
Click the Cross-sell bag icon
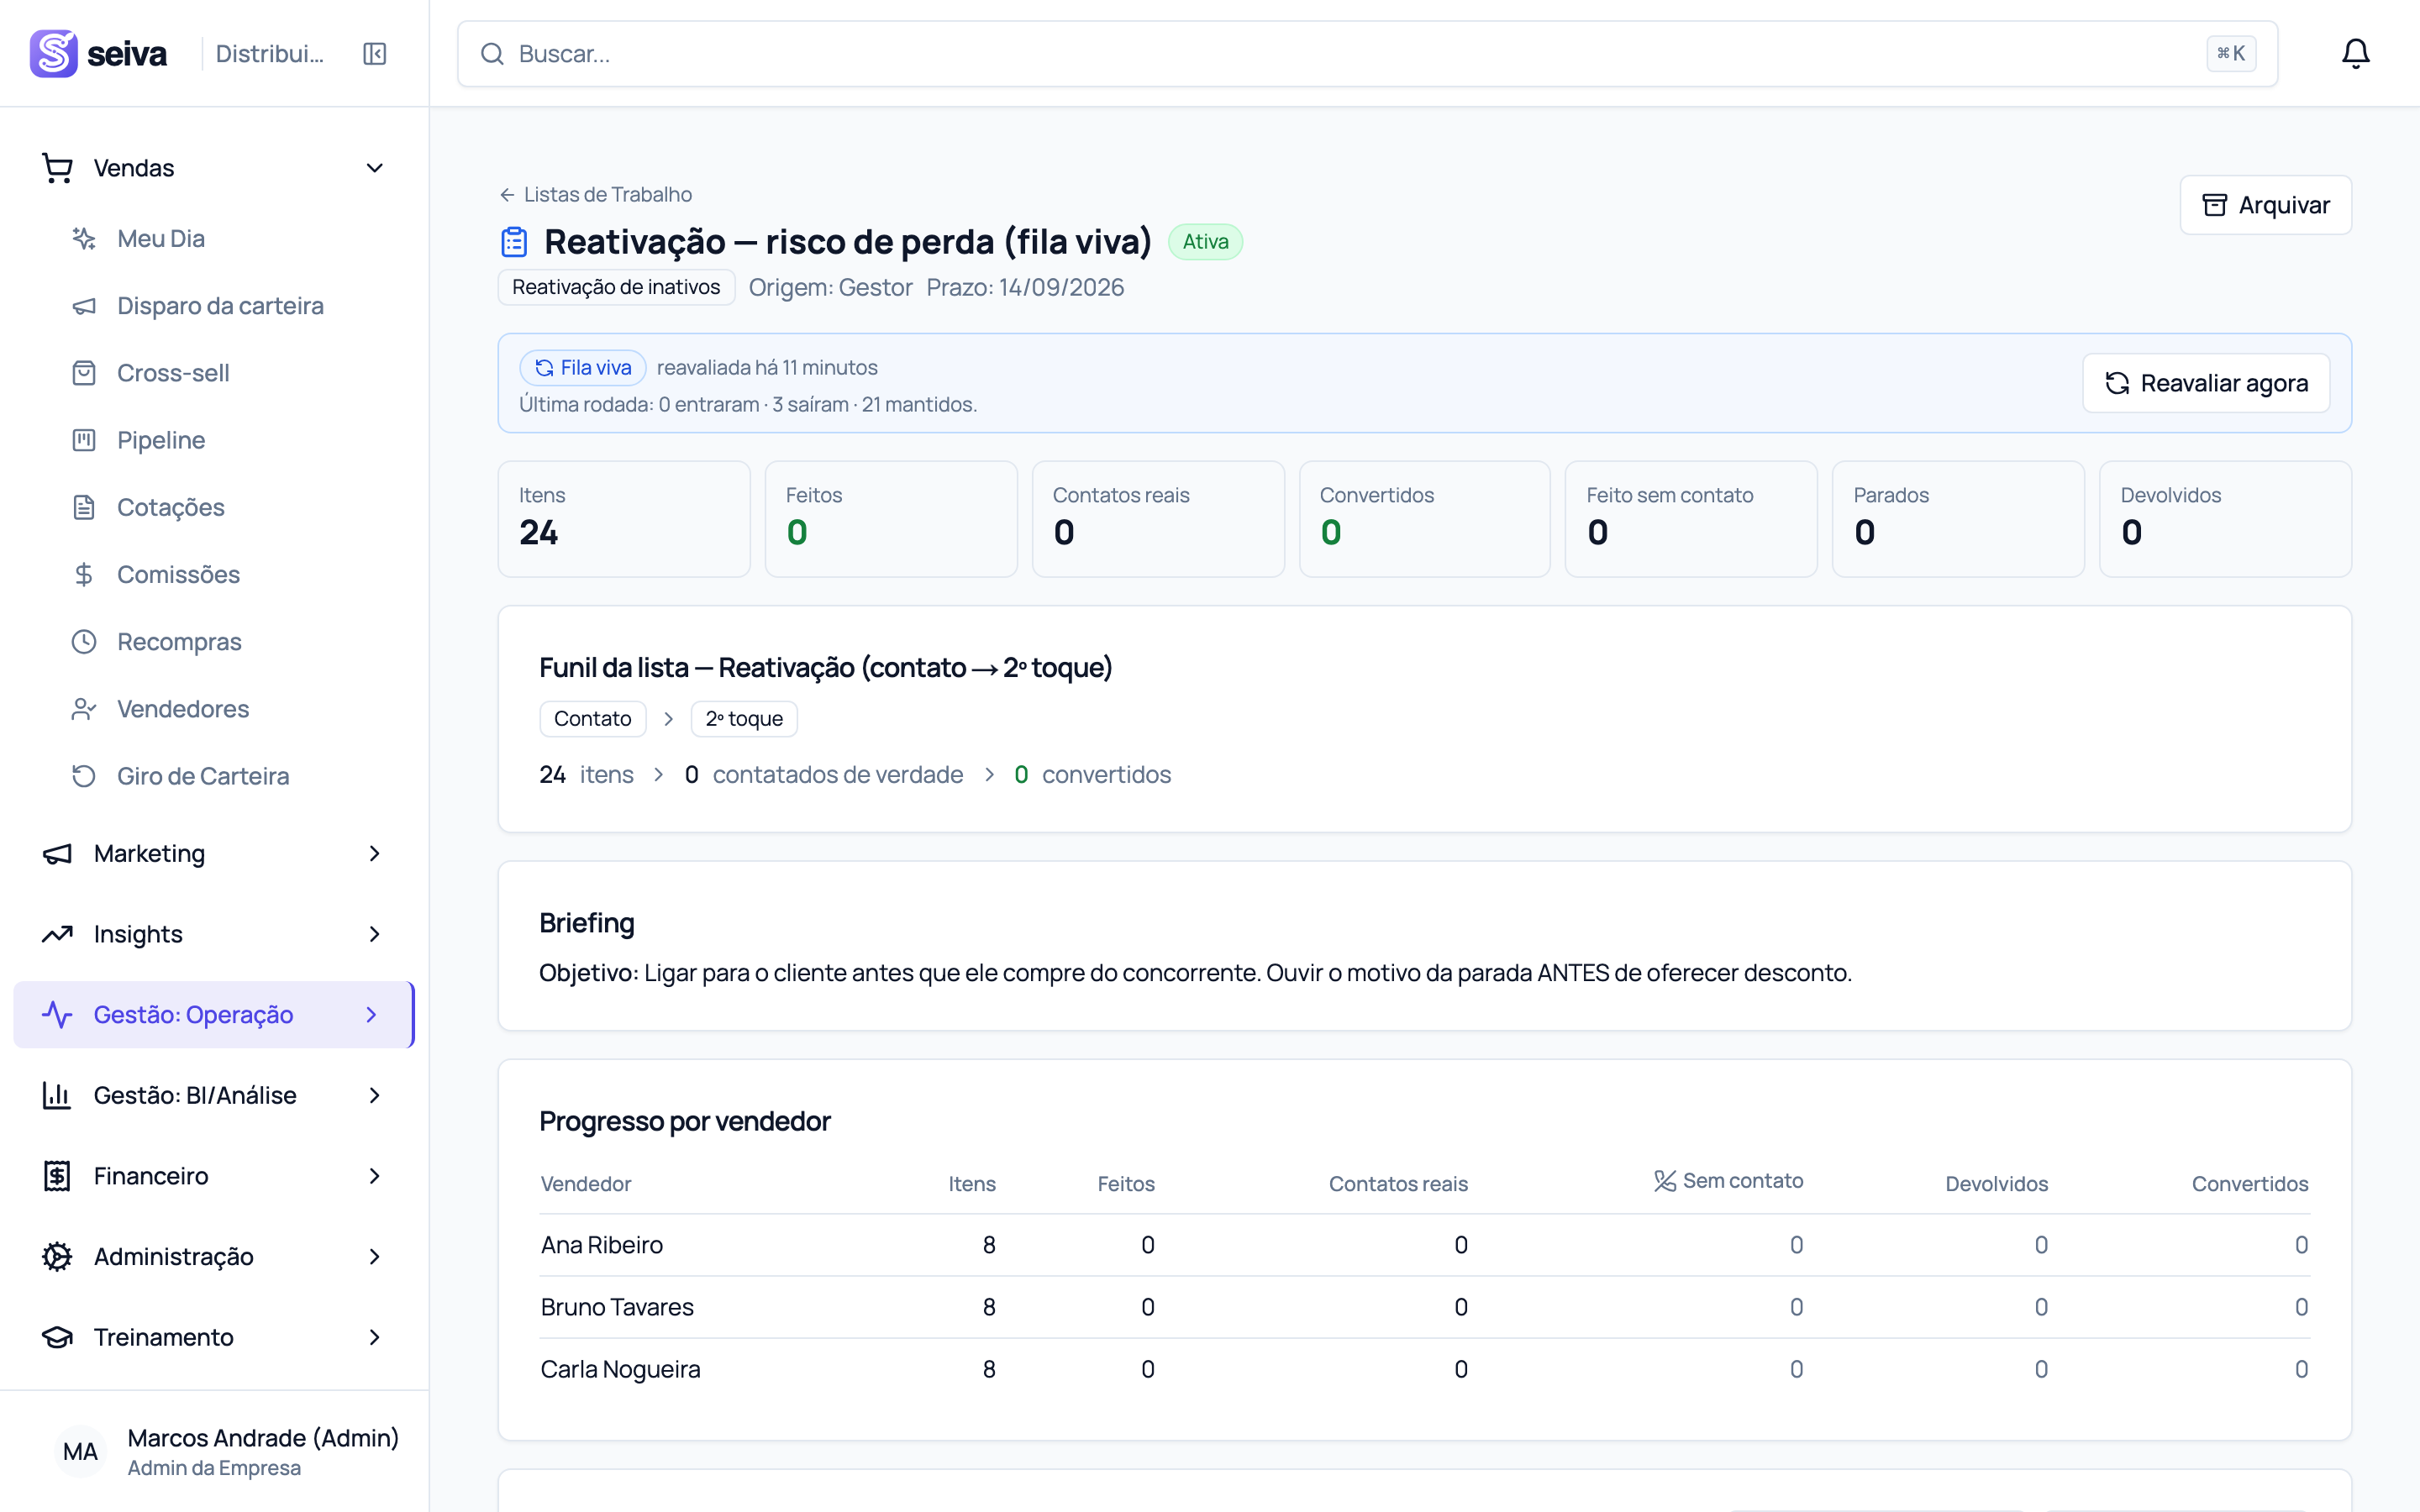(x=84, y=373)
